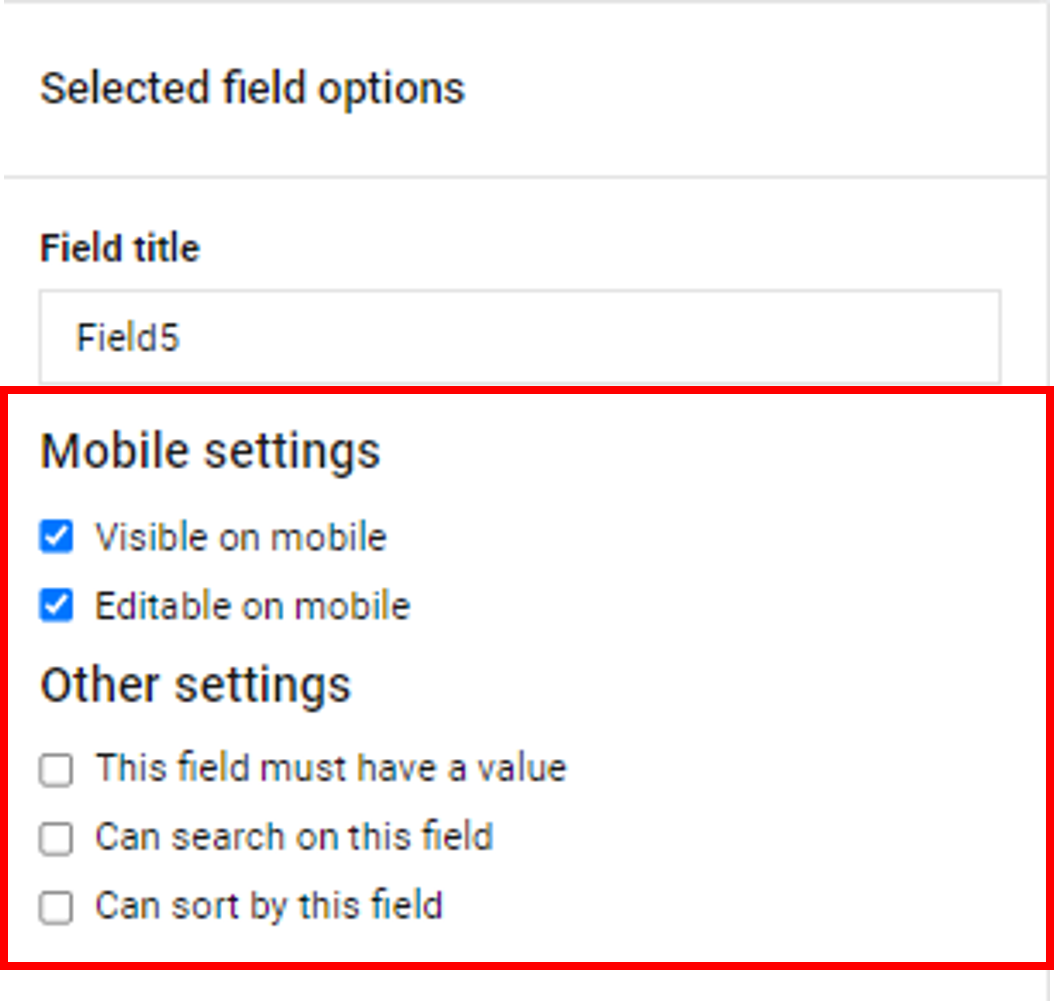Viewport: 1054px width, 1001px height.
Task: Click the empty right end of Field title box
Action: pos(900,337)
